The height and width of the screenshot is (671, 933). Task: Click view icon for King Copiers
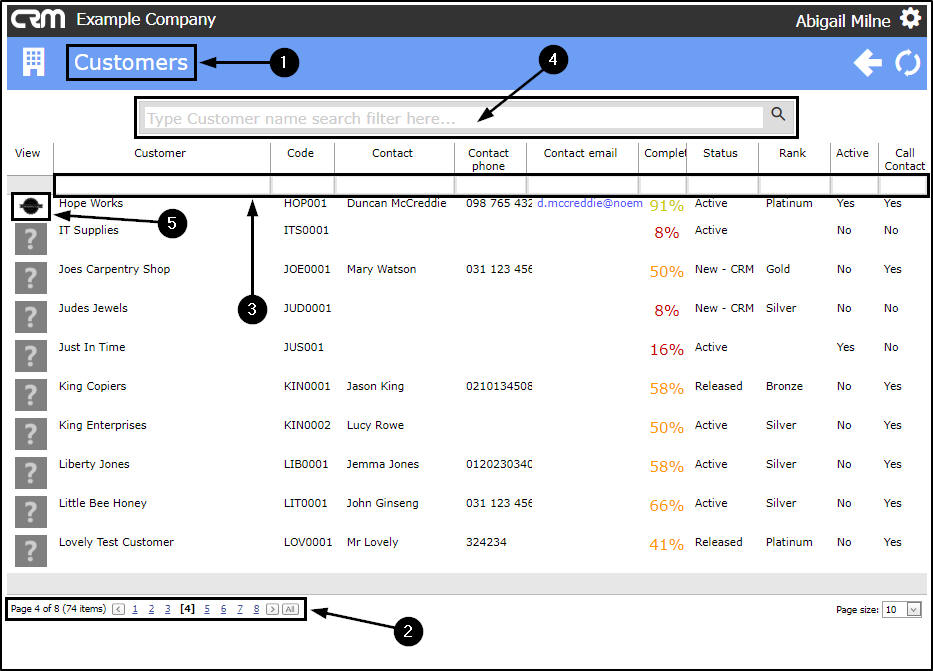click(x=30, y=395)
